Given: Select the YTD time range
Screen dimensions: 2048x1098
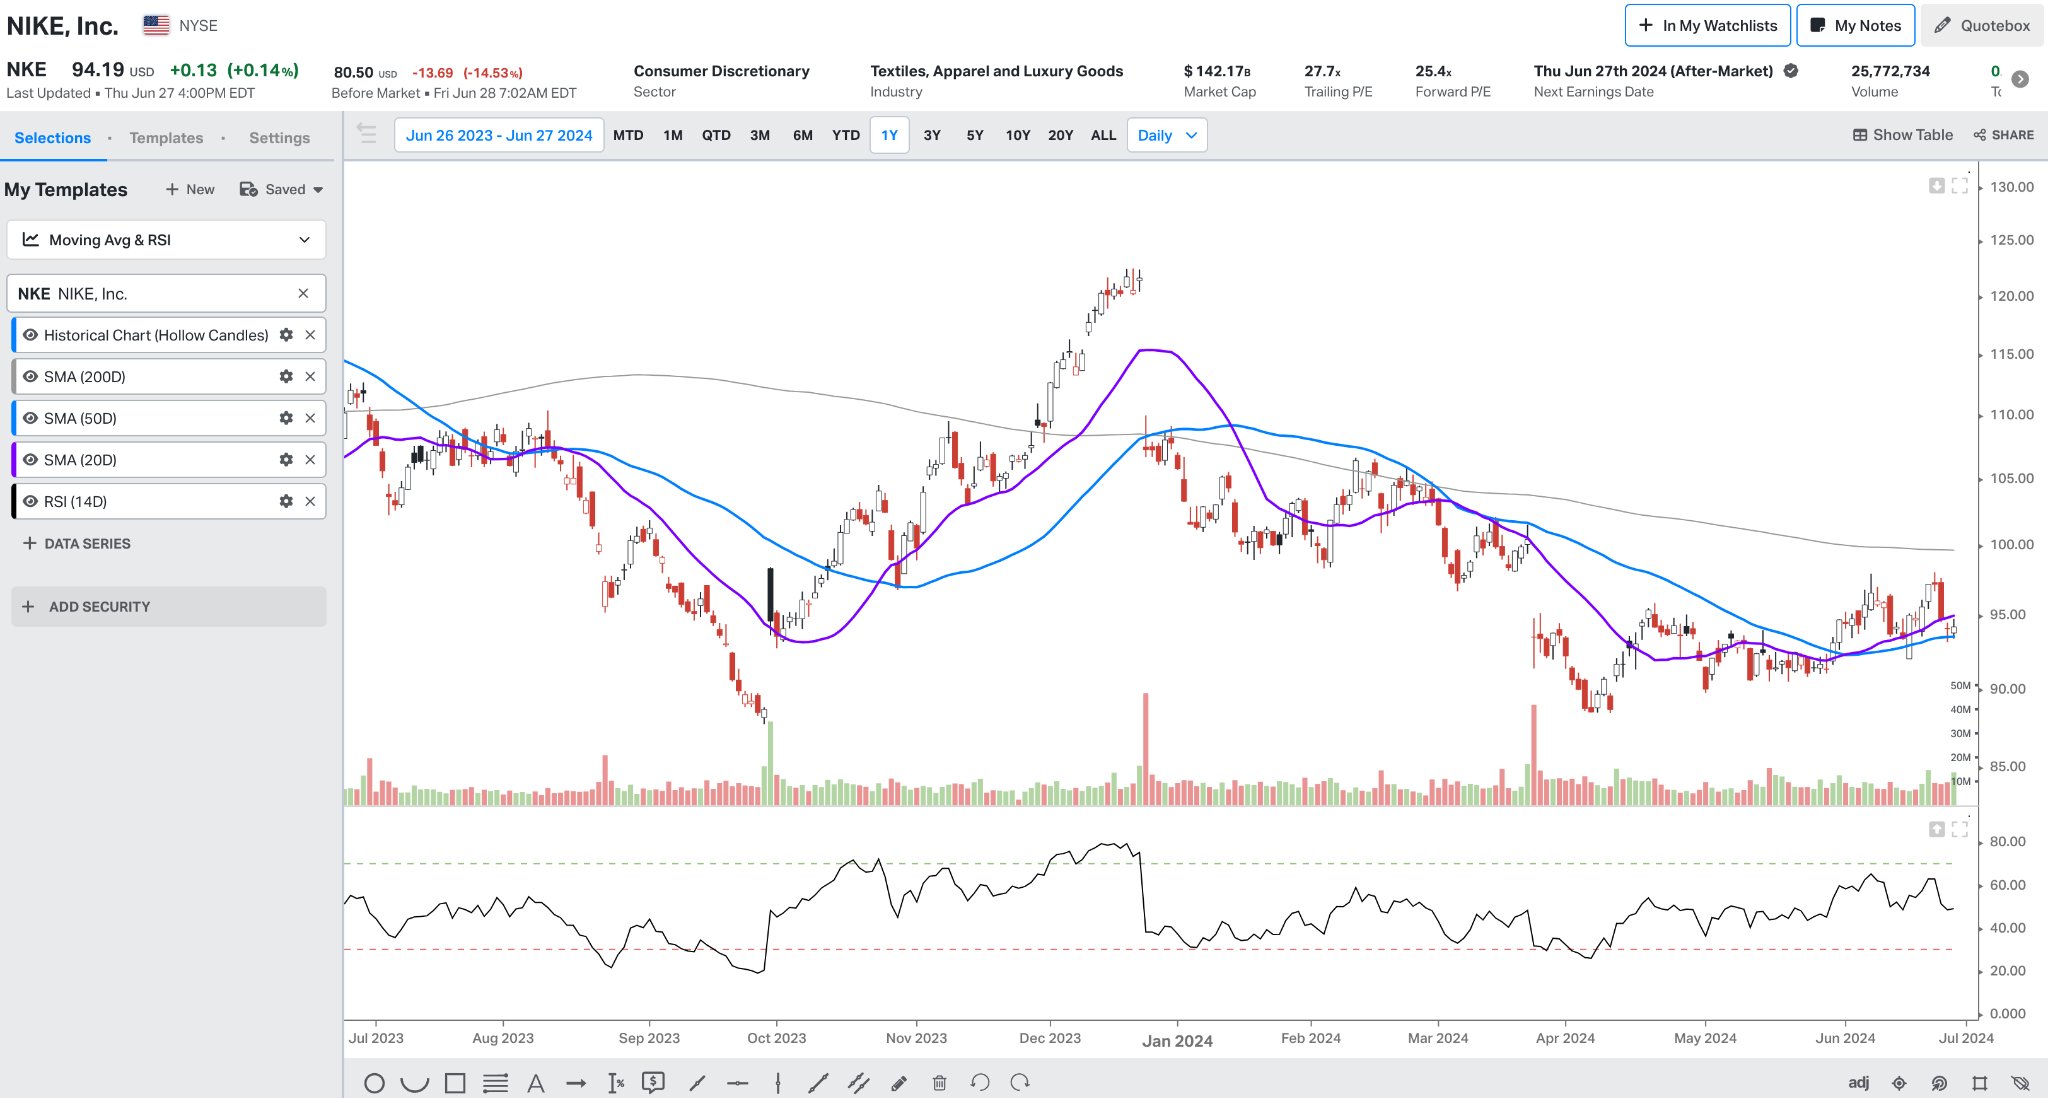Looking at the screenshot, I should pyautogui.click(x=846, y=135).
